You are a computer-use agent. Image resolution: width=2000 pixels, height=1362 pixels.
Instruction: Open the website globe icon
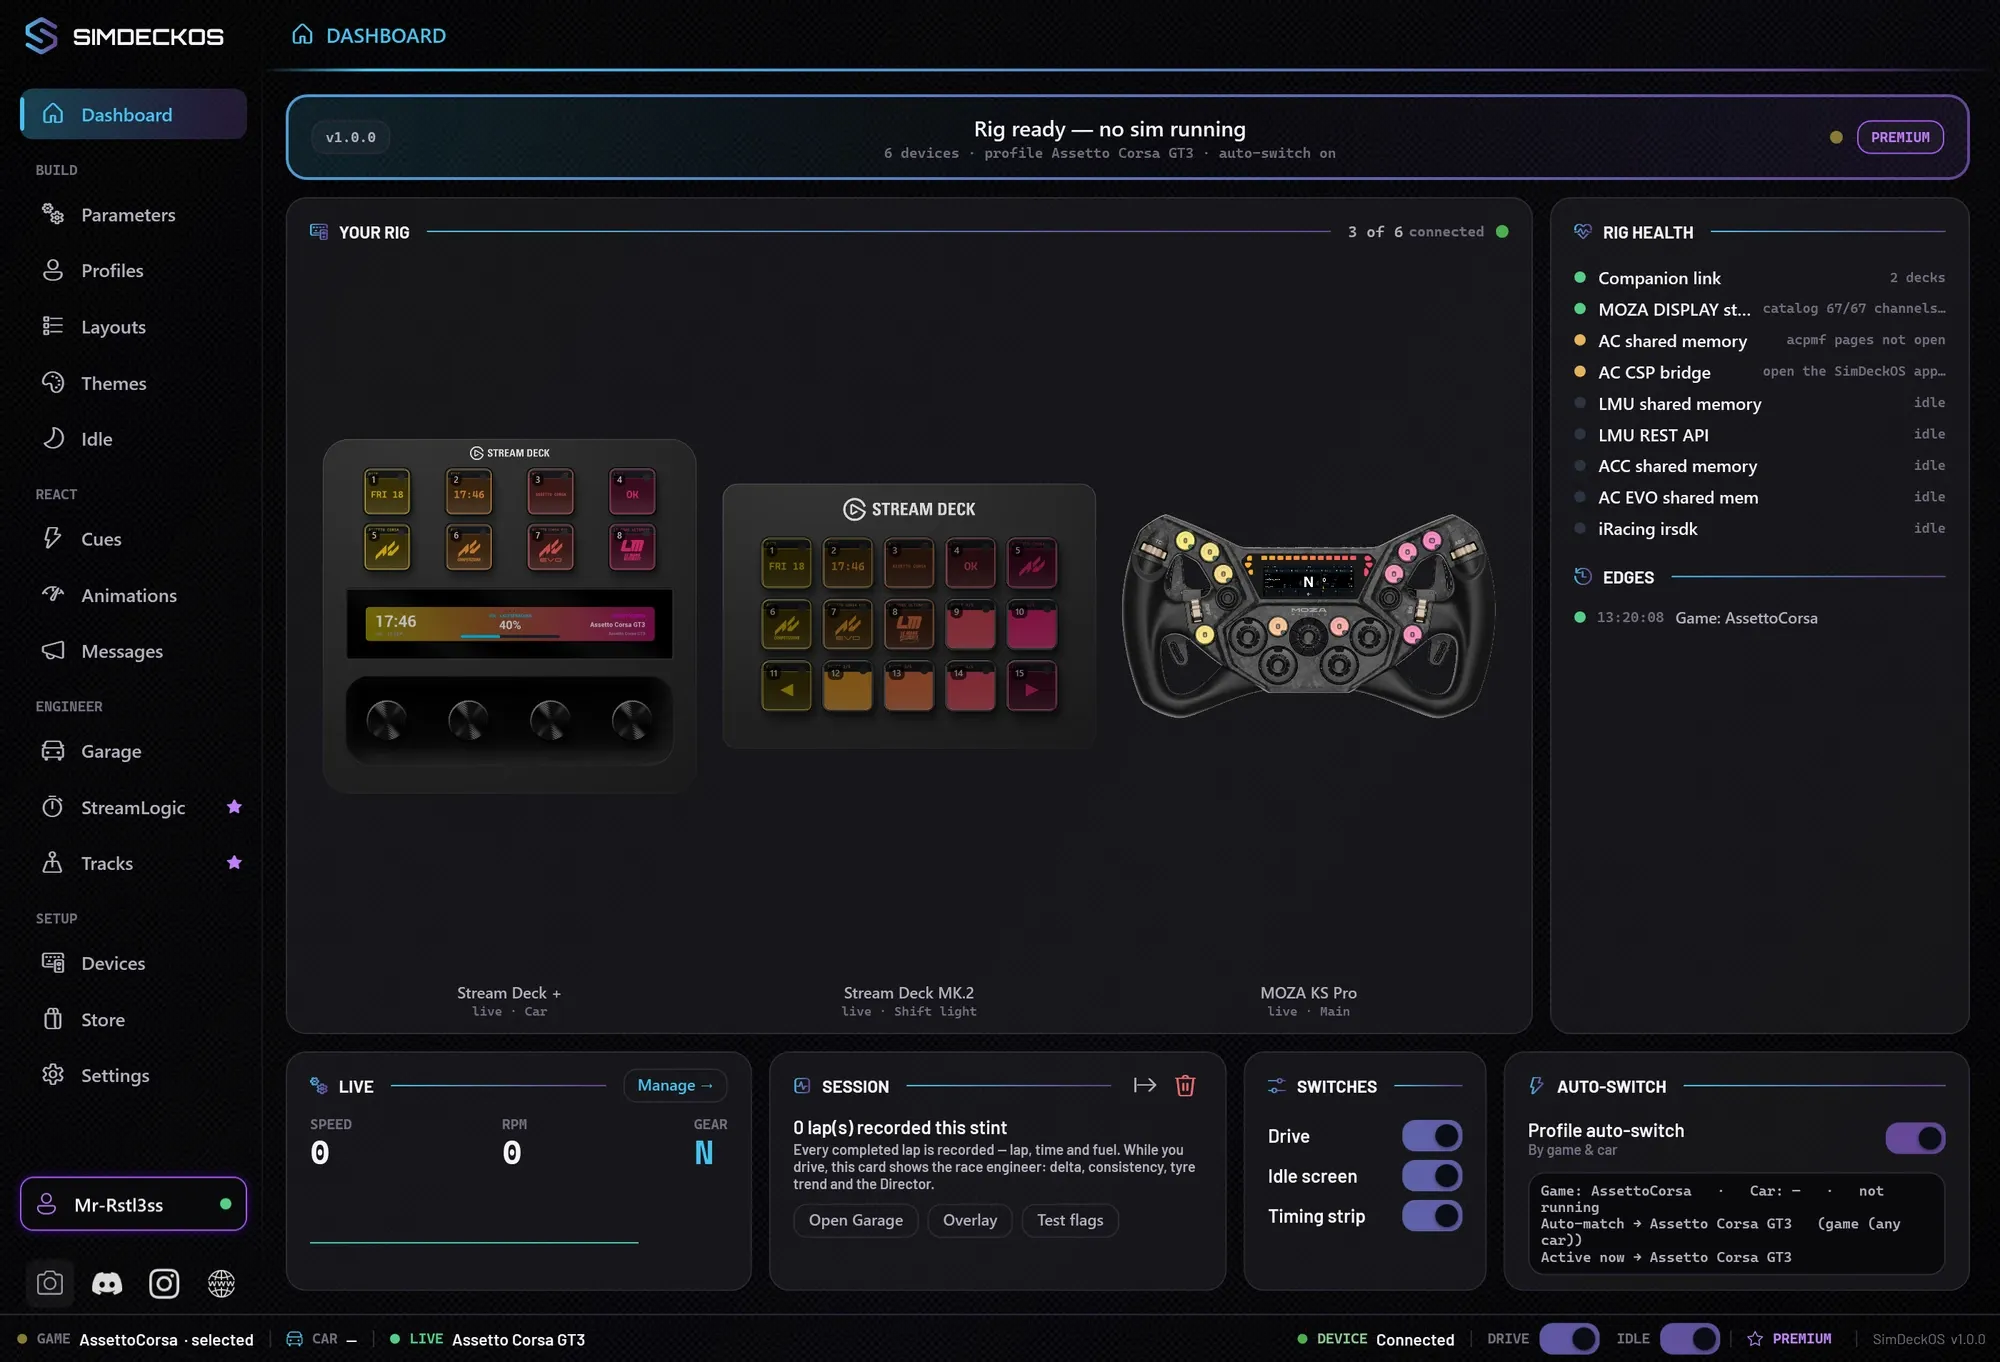[221, 1283]
